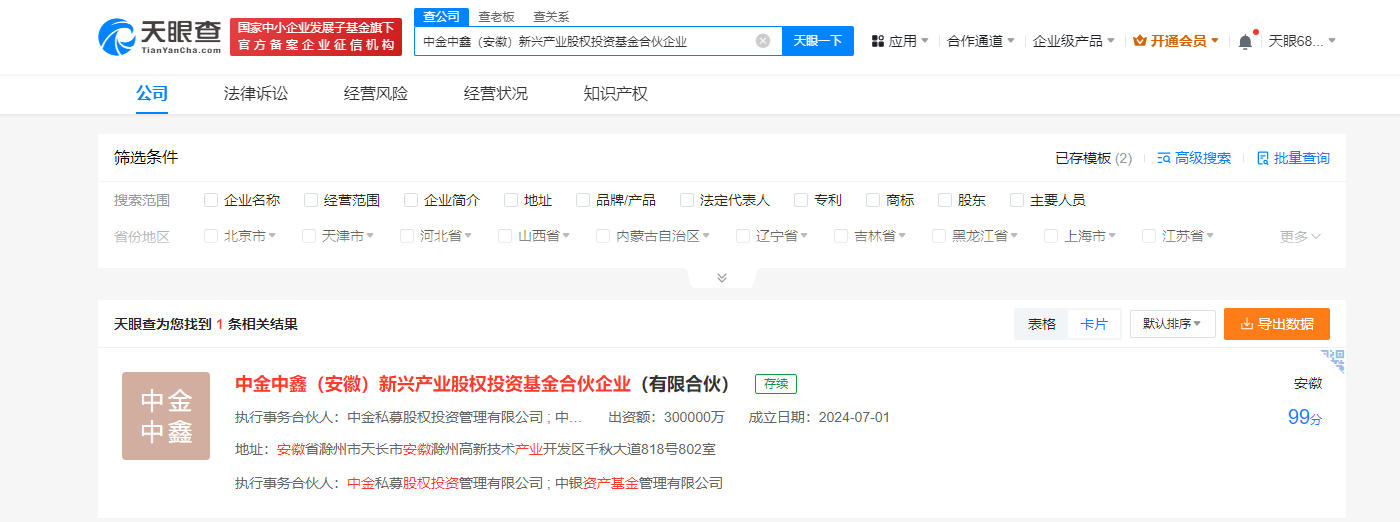Check the 商标 checkbox

pyautogui.click(x=873, y=200)
